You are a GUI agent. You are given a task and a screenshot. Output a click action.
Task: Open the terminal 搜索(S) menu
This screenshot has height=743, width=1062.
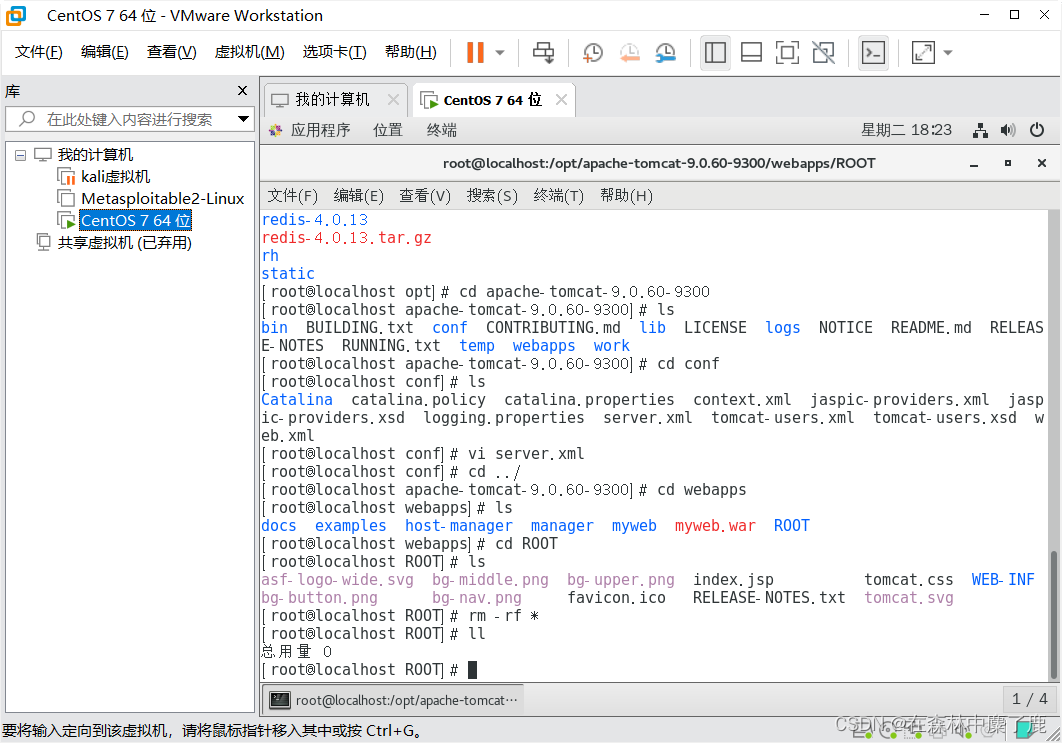pos(492,196)
